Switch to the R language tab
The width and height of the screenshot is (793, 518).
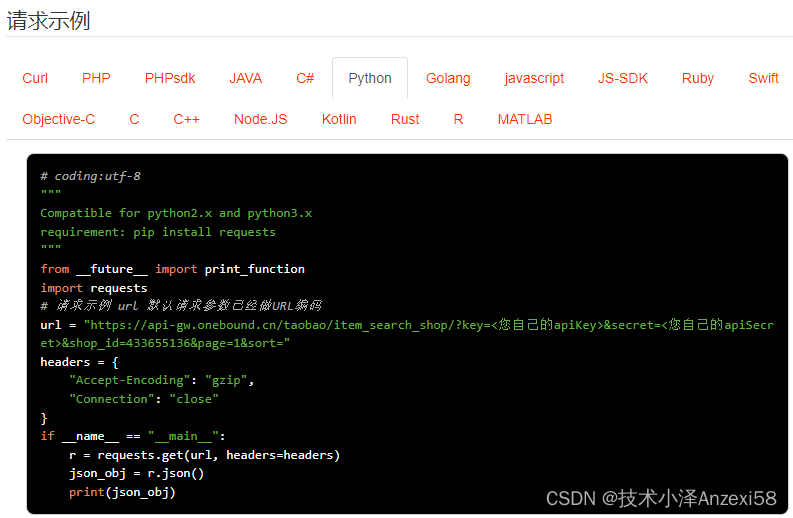pyautogui.click(x=458, y=119)
